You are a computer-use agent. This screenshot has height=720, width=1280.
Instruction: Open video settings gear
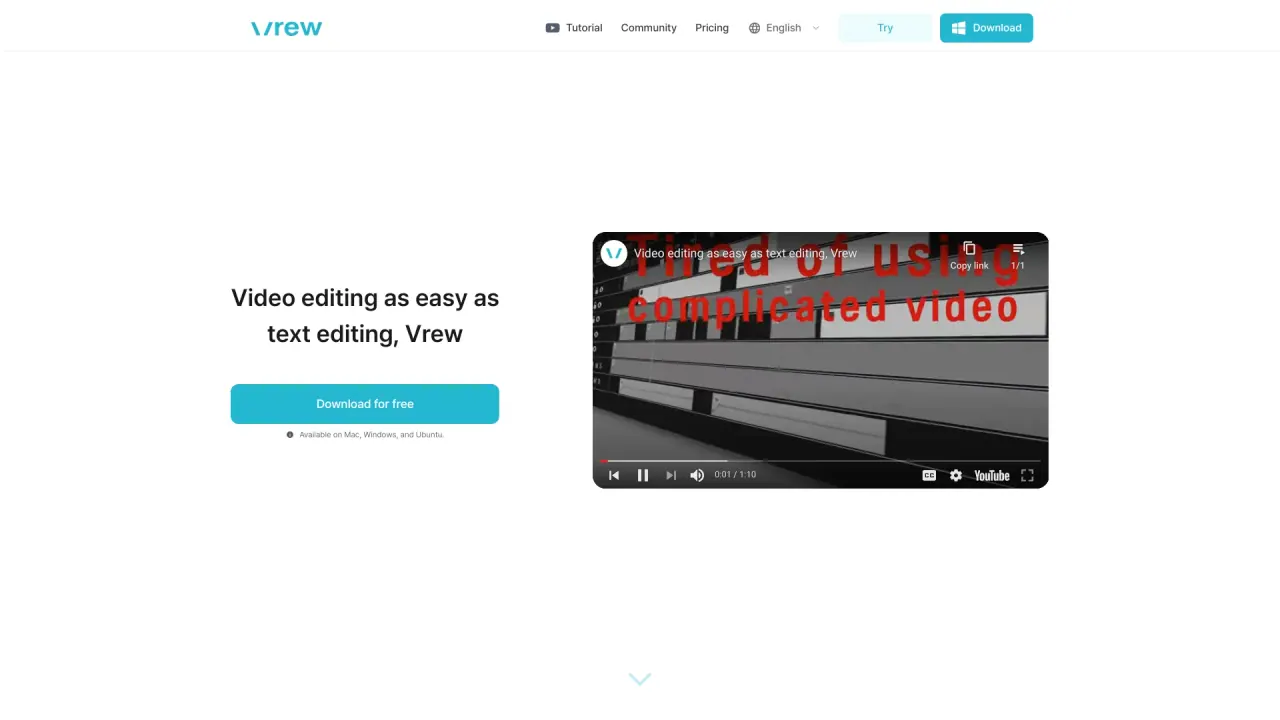956,476
